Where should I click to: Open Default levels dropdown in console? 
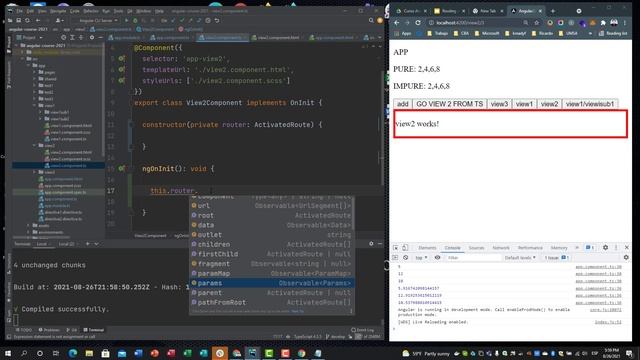520,258
